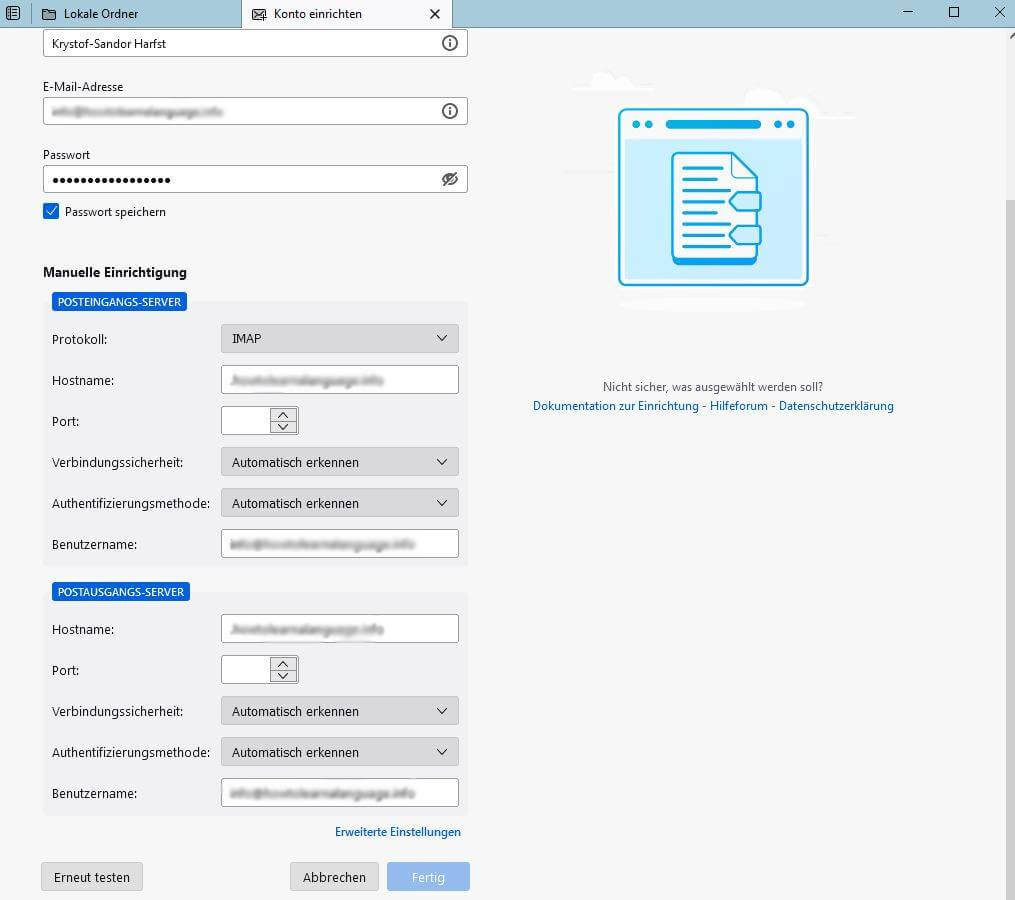
Task: Toggle the password visibility eye icon
Action: click(449, 178)
